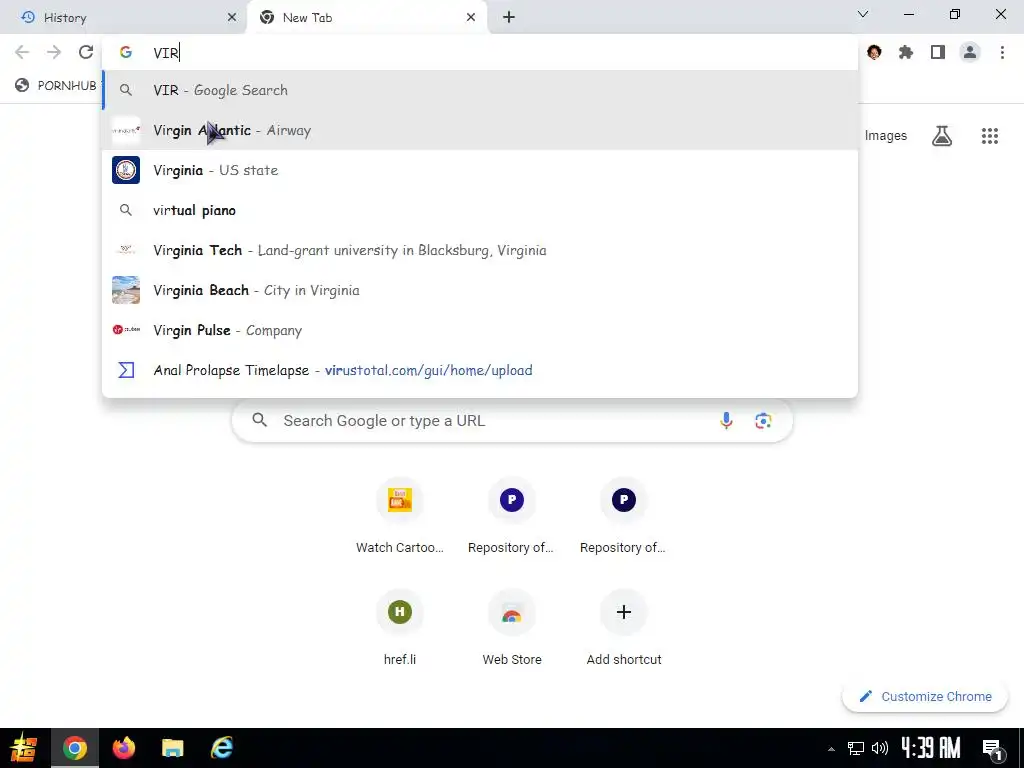Open the Google apps grid
The width and height of the screenshot is (1024, 768).
click(x=989, y=136)
